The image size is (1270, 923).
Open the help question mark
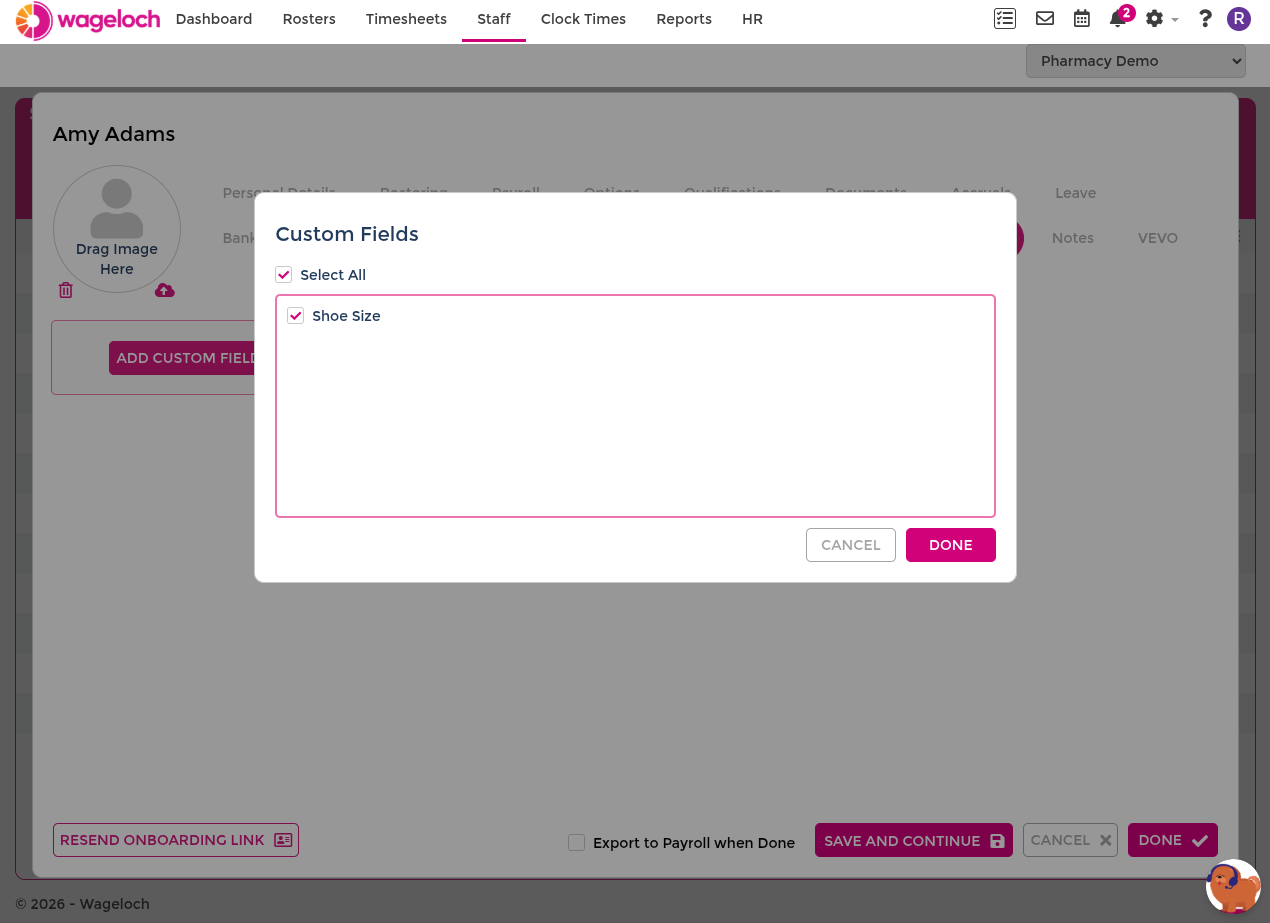tap(1205, 18)
